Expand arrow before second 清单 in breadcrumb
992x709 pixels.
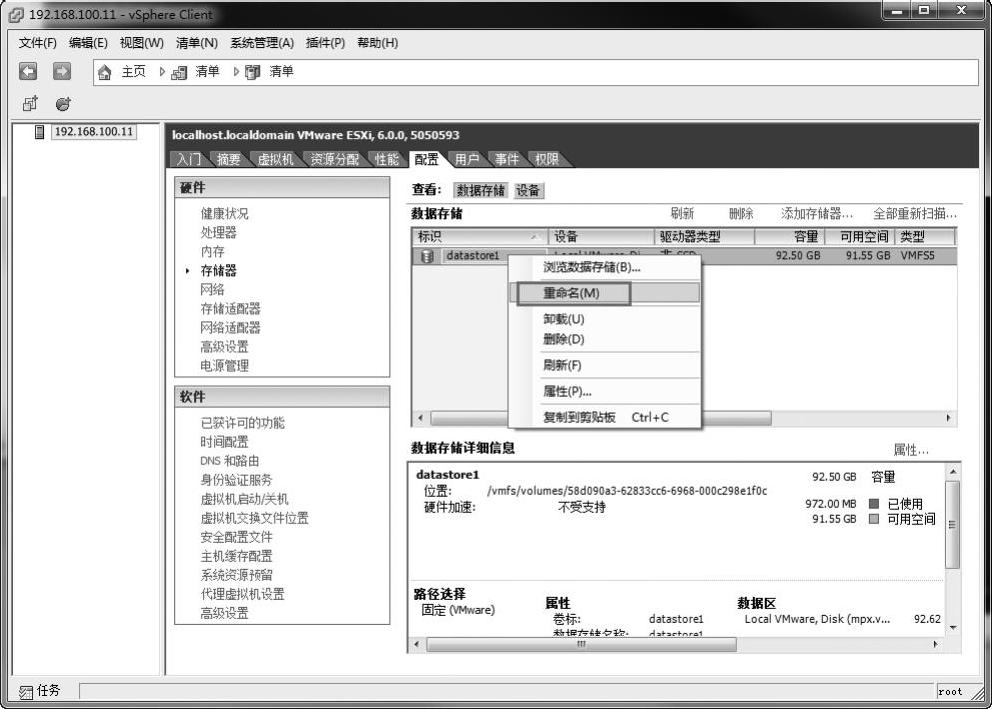(236, 72)
